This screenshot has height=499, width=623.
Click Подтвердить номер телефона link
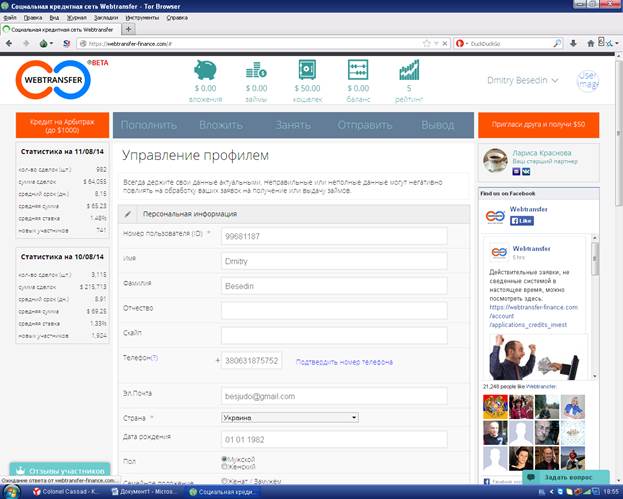344,362
